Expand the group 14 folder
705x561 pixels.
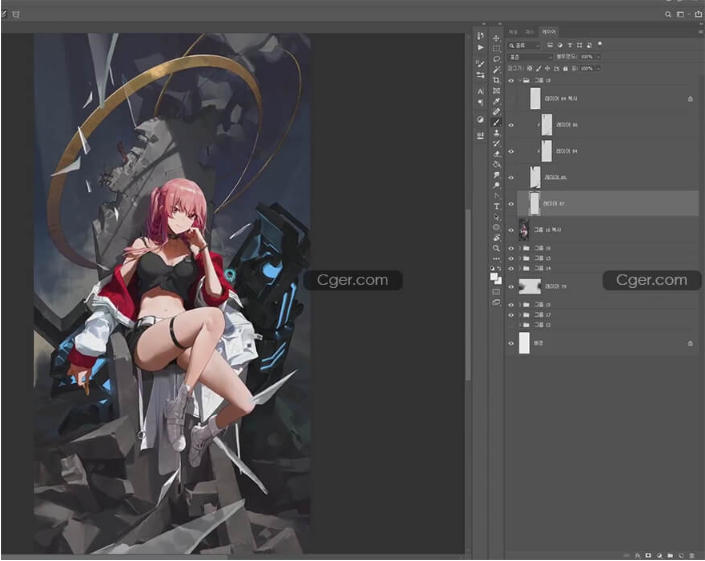(x=520, y=268)
